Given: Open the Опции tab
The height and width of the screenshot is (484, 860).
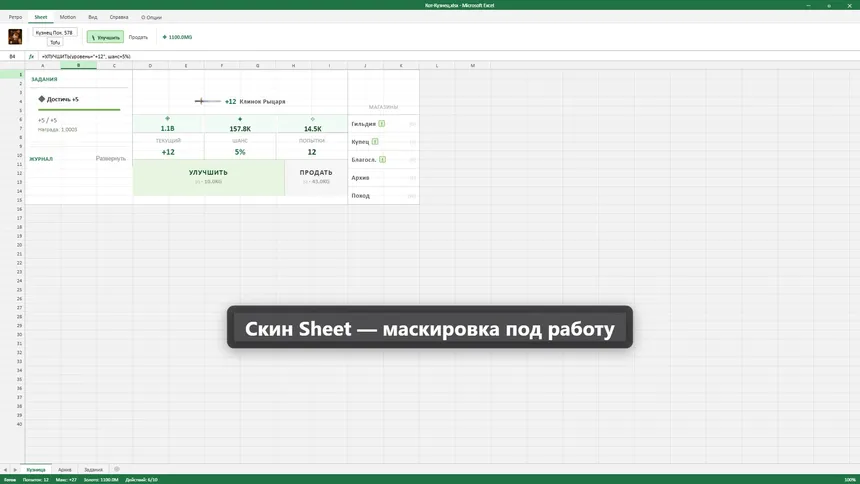Looking at the screenshot, I should click(151, 18).
